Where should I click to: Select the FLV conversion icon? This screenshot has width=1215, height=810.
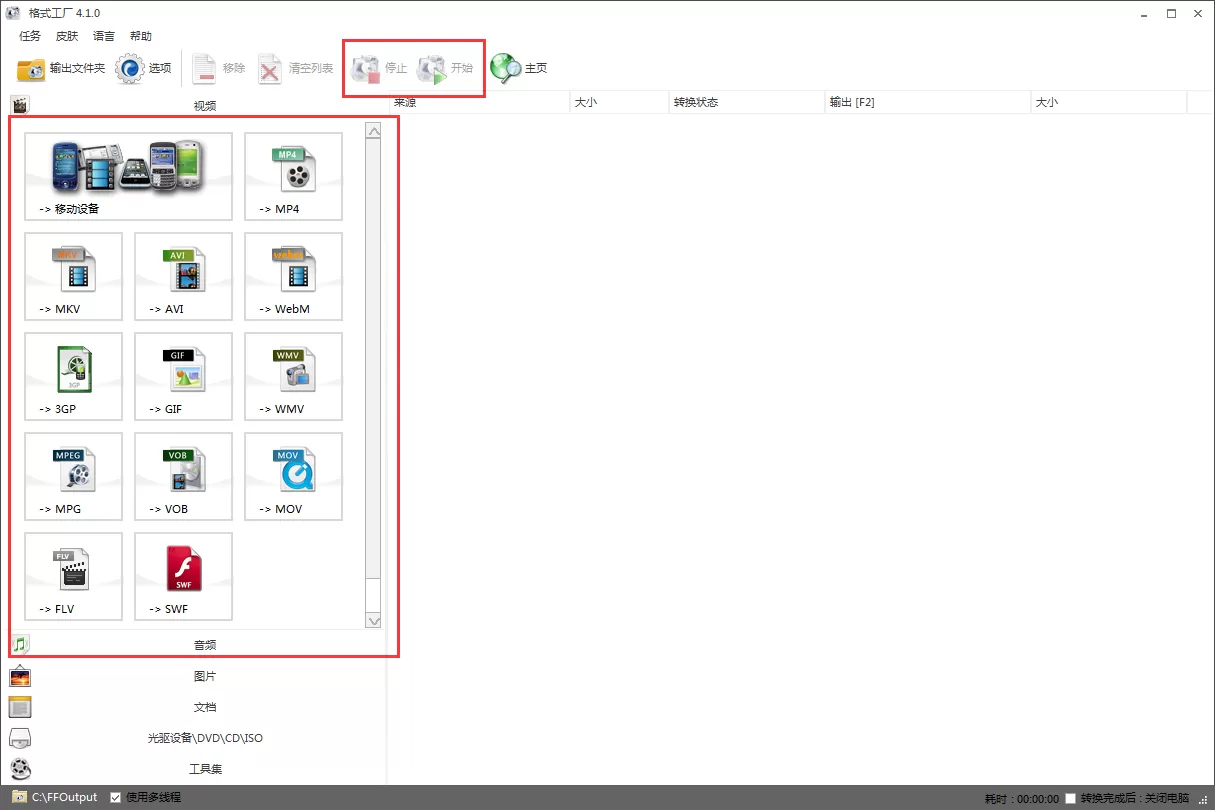pyautogui.click(x=73, y=576)
